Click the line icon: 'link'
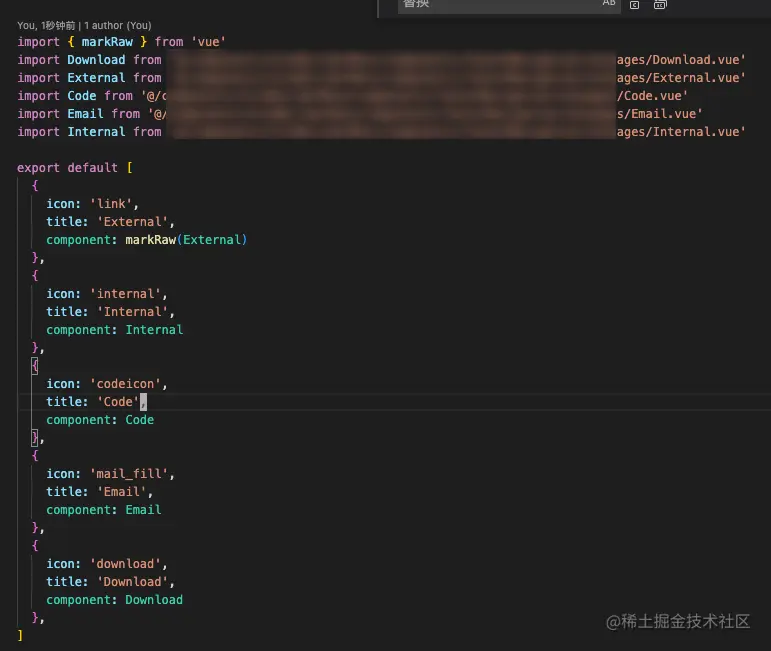The height and width of the screenshot is (651, 771). pyautogui.click(x=92, y=204)
